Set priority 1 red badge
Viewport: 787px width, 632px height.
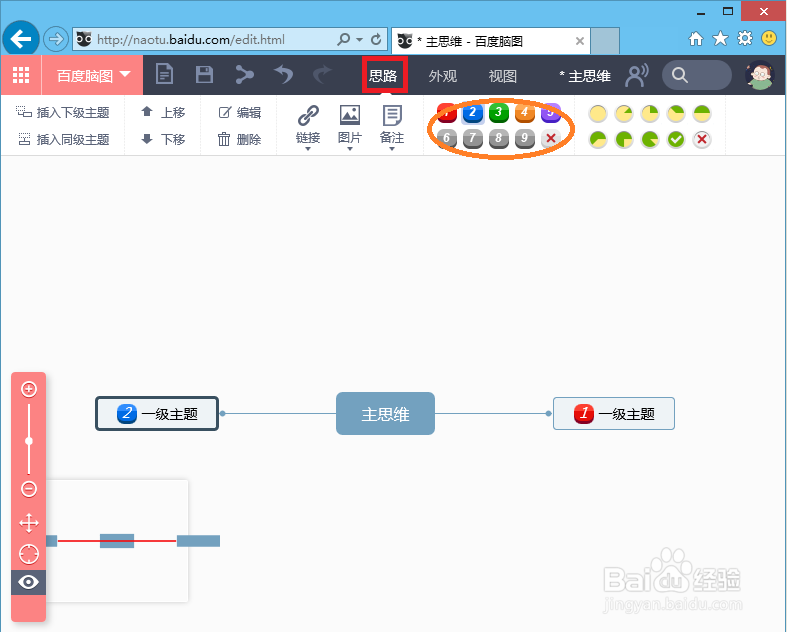tap(446, 113)
